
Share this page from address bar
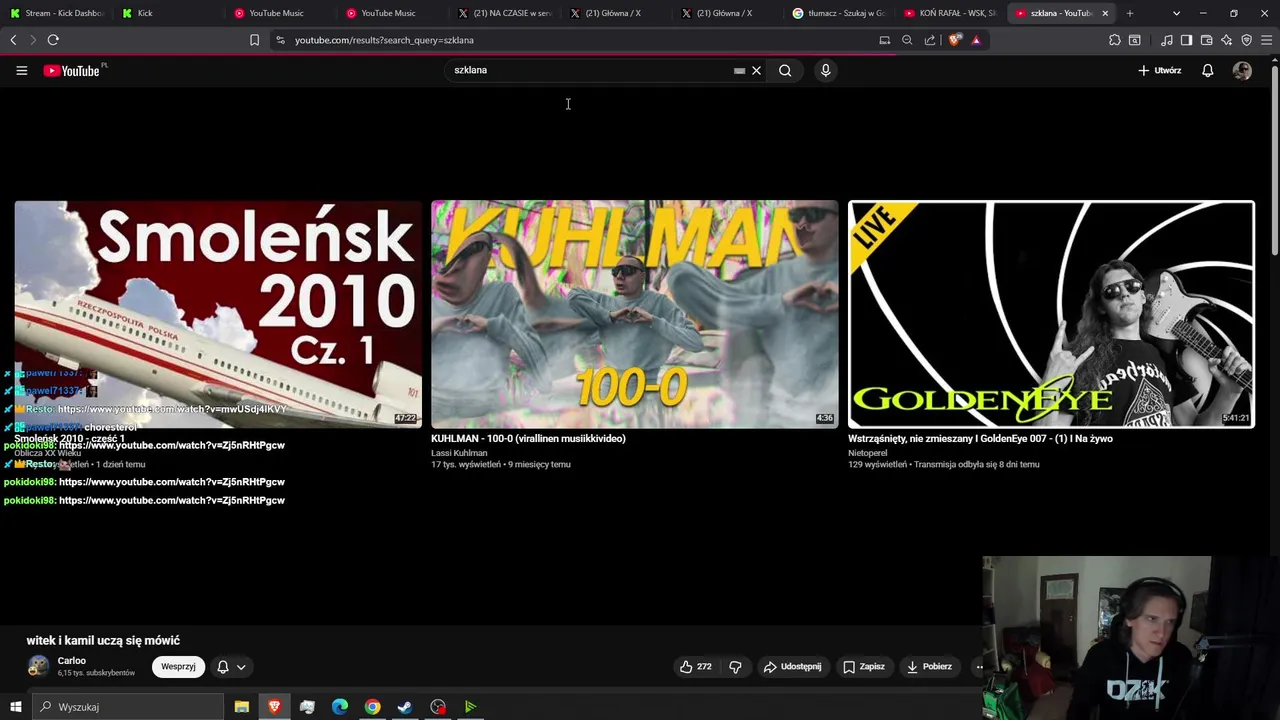[930, 40]
